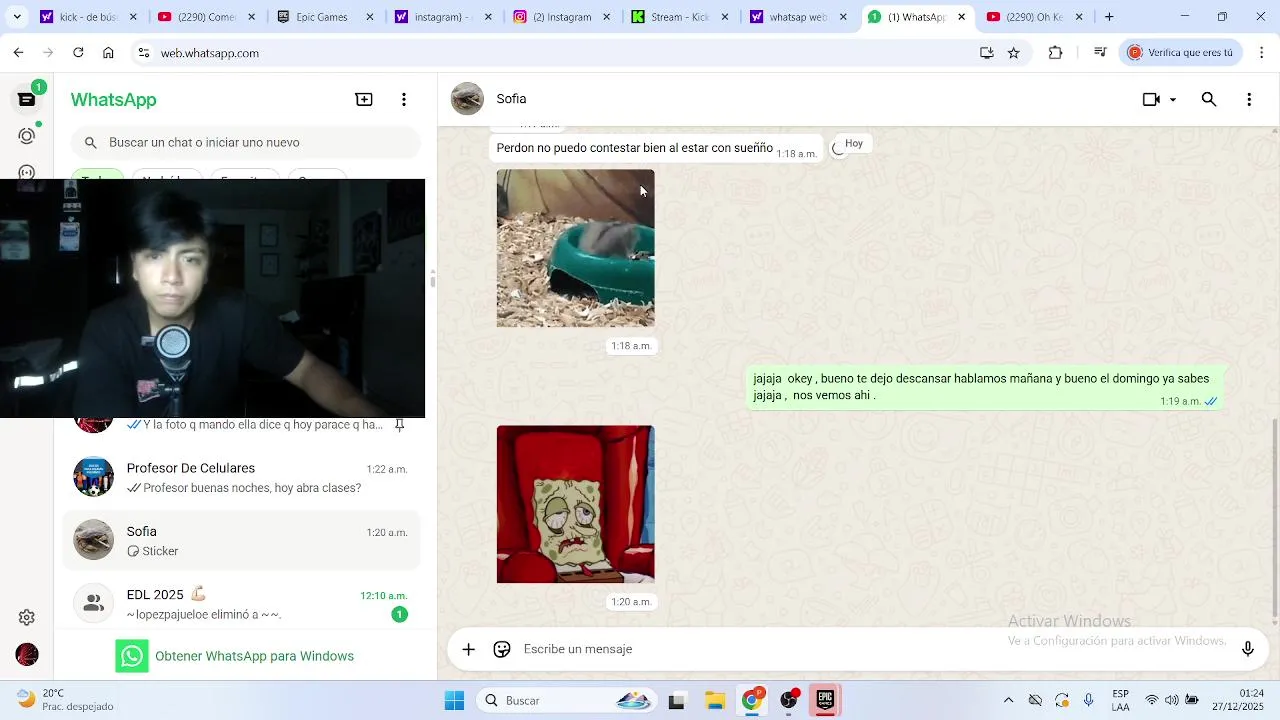Open File Explorer from taskbar
The height and width of the screenshot is (720, 1280).
coord(714,701)
